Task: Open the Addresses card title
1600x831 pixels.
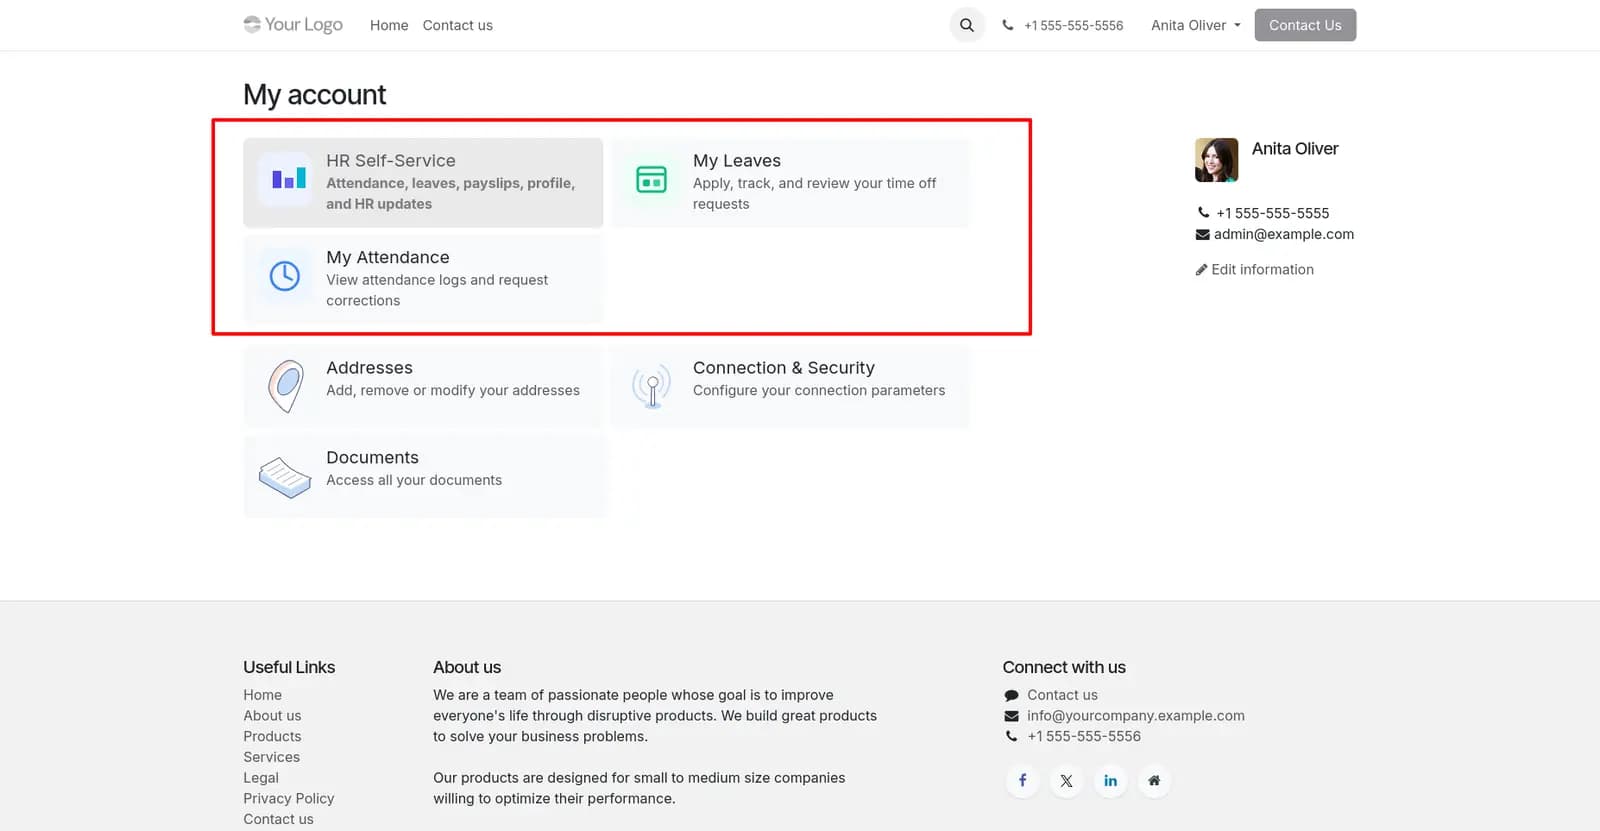Action: coord(369,368)
